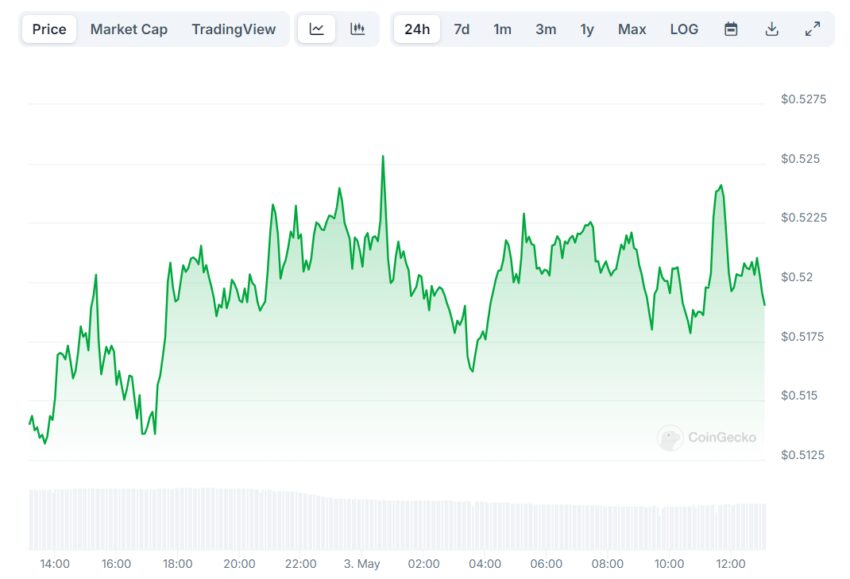
Task: Choose the 3m time range
Action: coord(545,29)
